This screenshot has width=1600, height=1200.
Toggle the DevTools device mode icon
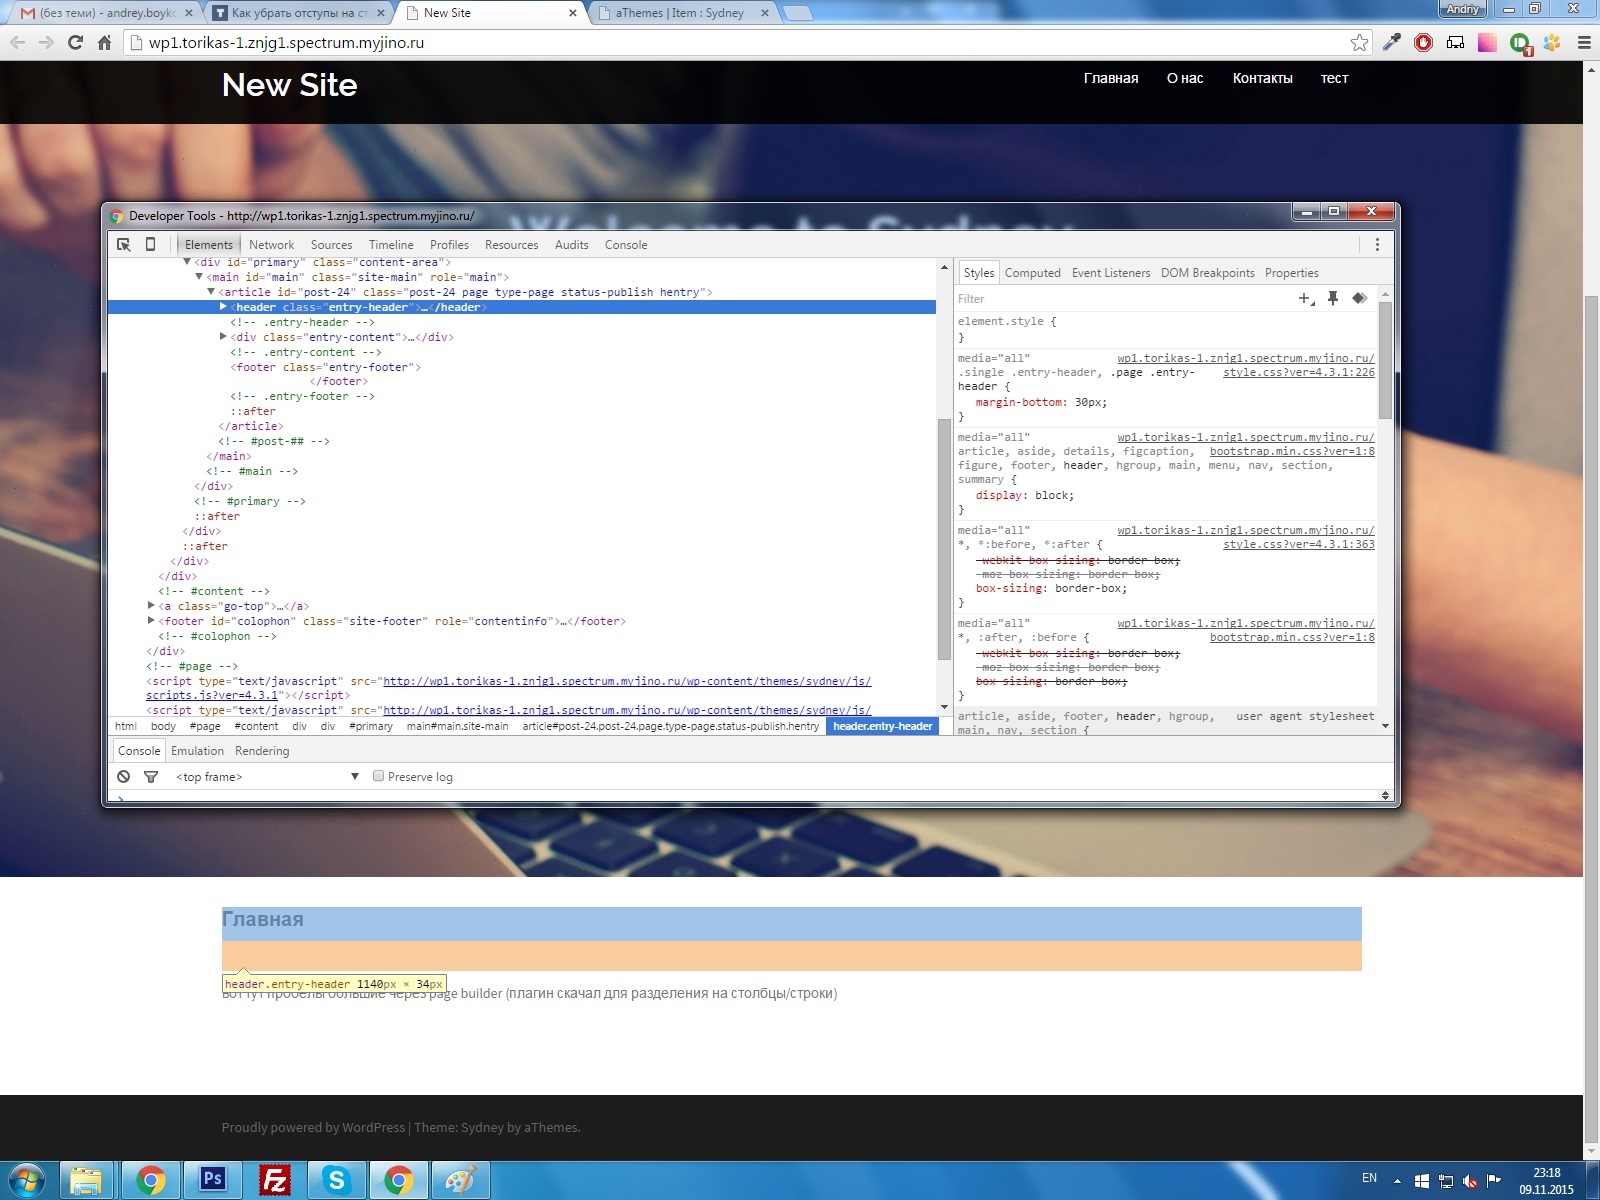150,244
